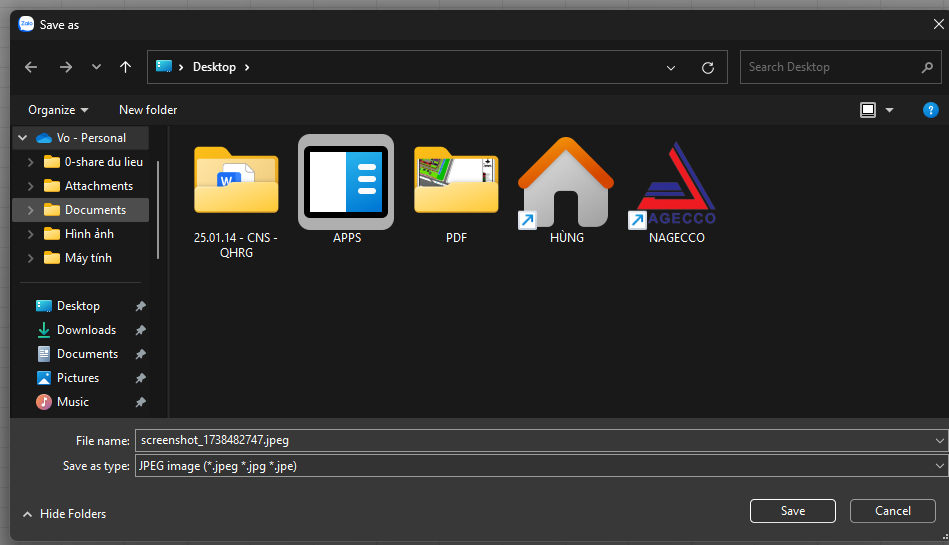Open the Help question mark icon
Screen dimensions: 949x545
930,110
